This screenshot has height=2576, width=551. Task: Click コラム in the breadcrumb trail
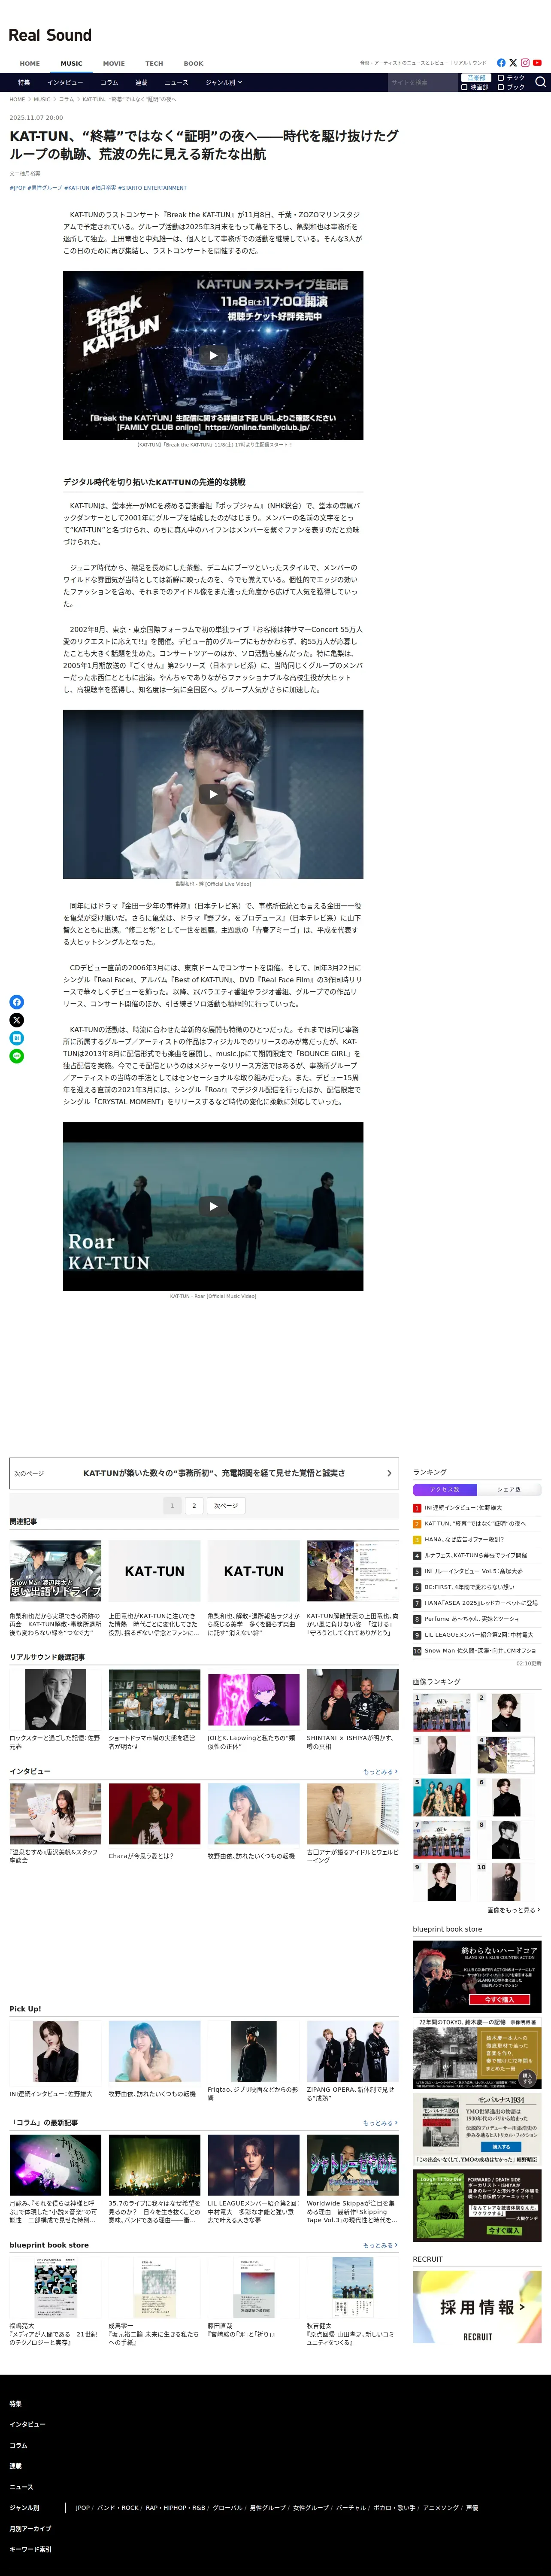pyautogui.click(x=66, y=100)
